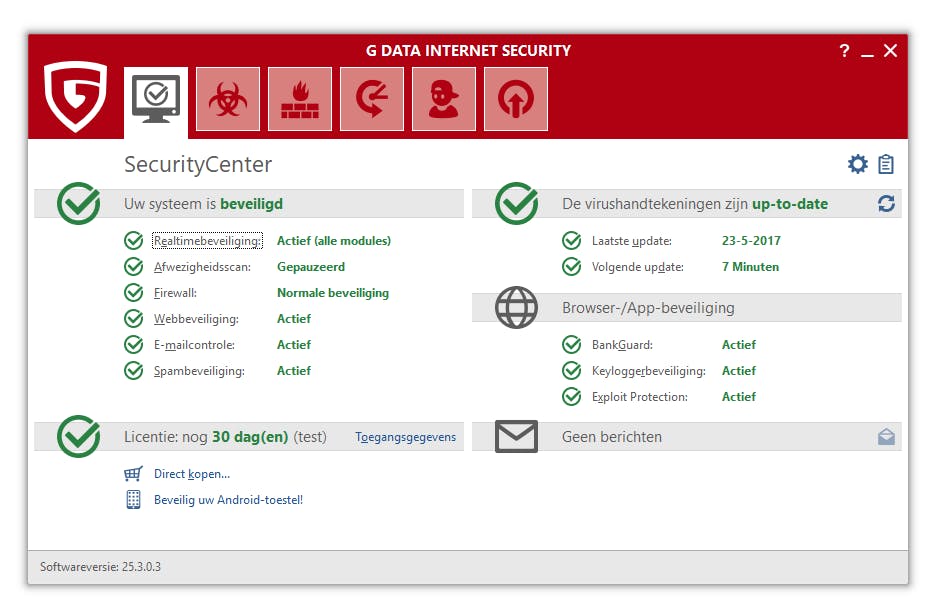Open the Autostart manager power tab
Screen dimensions: 939x615
click(516, 99)
